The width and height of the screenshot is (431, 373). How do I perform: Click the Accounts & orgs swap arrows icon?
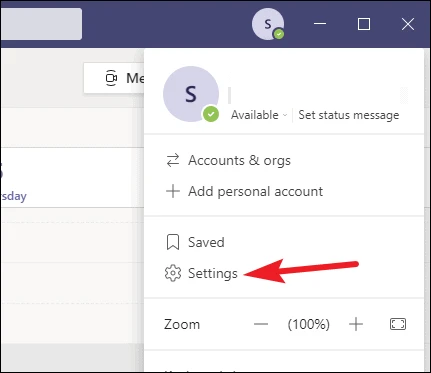[x=173, y=160]
